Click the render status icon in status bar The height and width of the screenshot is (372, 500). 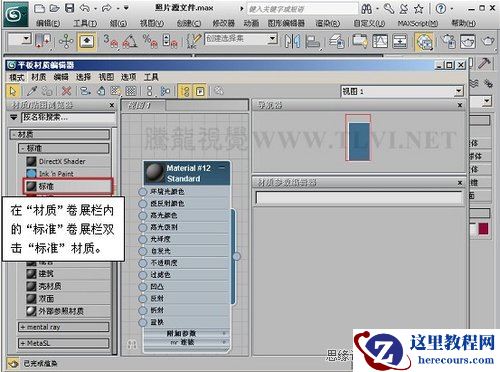[x=13, y=363]
